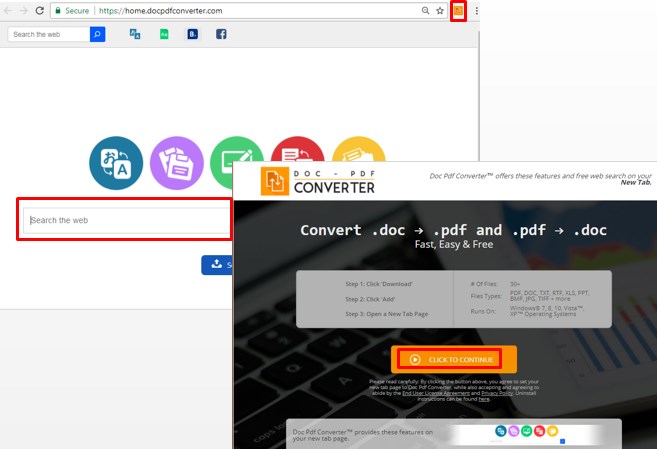Click the blue toolbar search button
Image resolution: width=657 pixels, height=449 pixels.
click(97, 34)
